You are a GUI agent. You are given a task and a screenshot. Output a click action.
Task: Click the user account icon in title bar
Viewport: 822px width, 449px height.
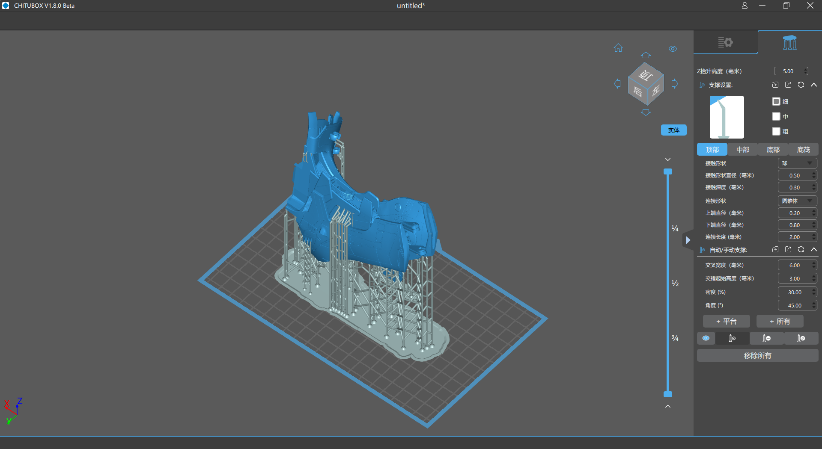click(745, 6)
